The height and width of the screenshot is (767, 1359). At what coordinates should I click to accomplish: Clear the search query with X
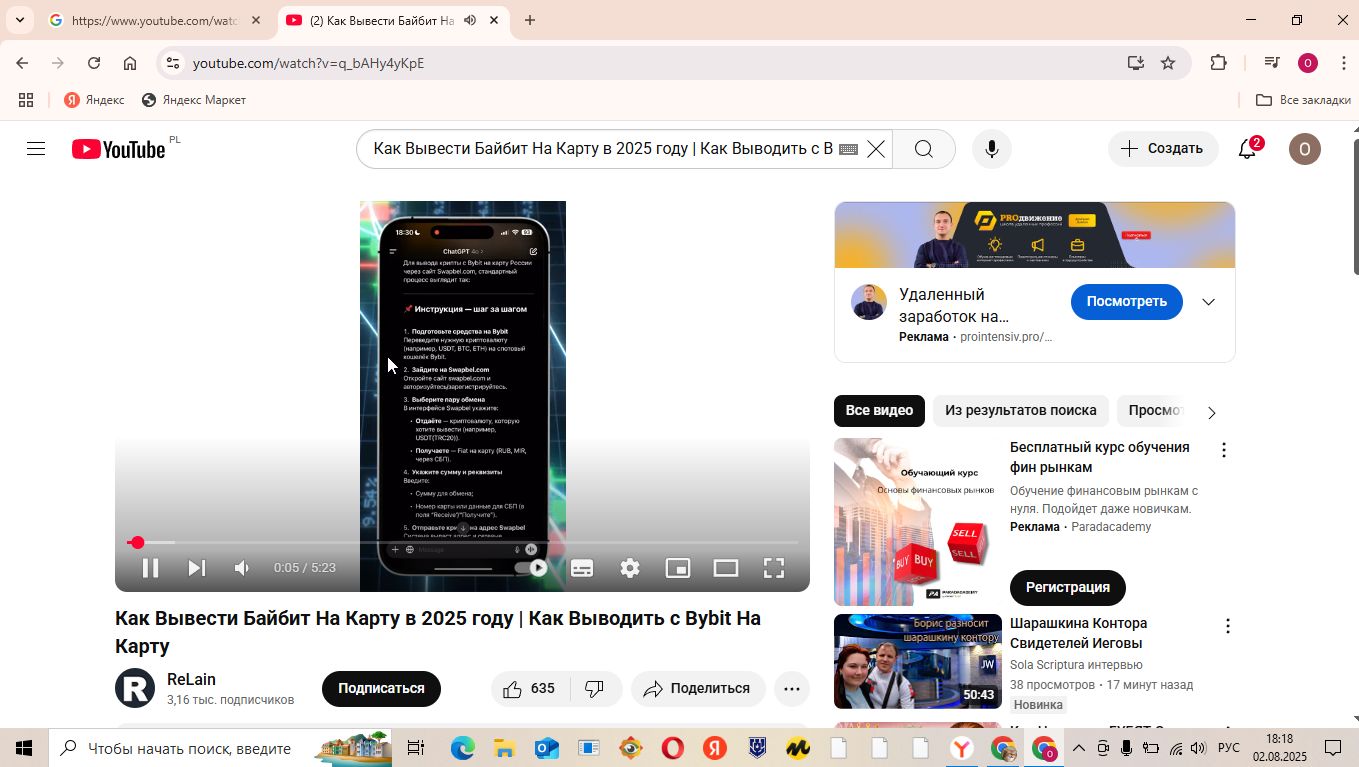tap(876, 149)
